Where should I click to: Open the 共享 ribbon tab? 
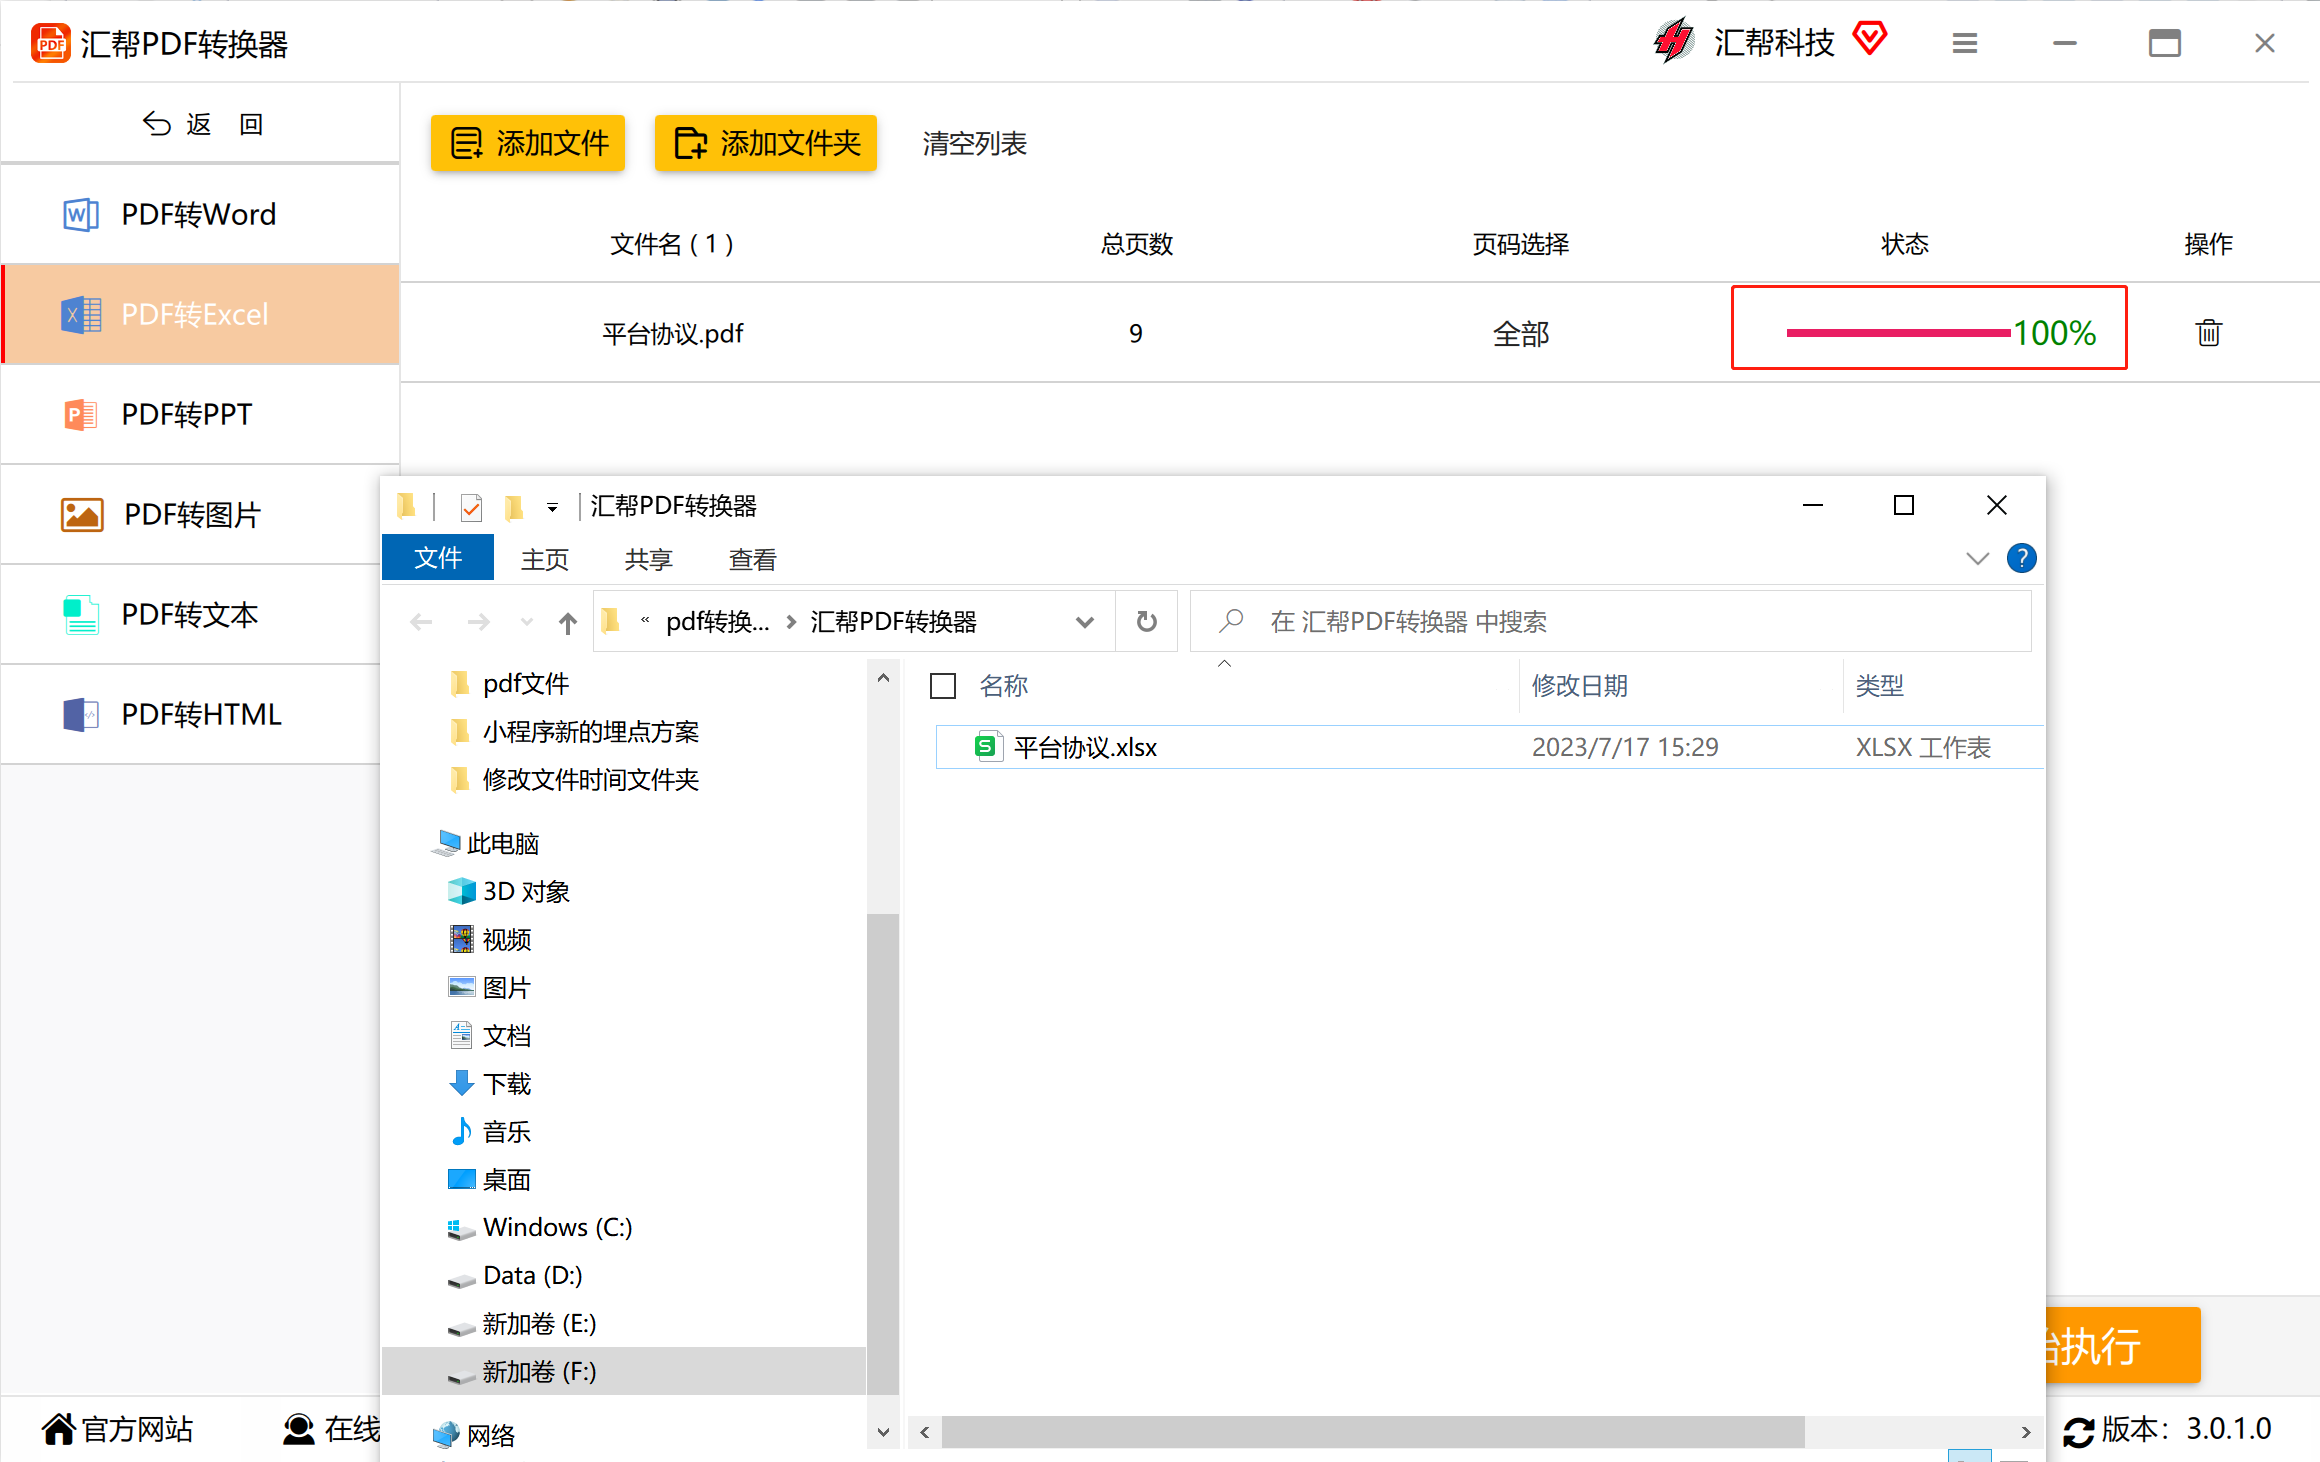(x=649, y=559)
